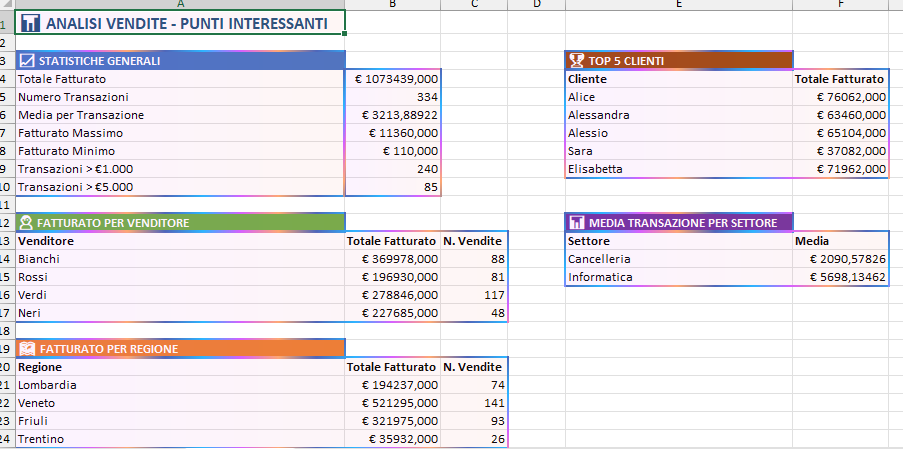The height and width of the screenshot is (449, 903).
Task: Click Veneto's total of € 521295,000
Action: point(392,403)
